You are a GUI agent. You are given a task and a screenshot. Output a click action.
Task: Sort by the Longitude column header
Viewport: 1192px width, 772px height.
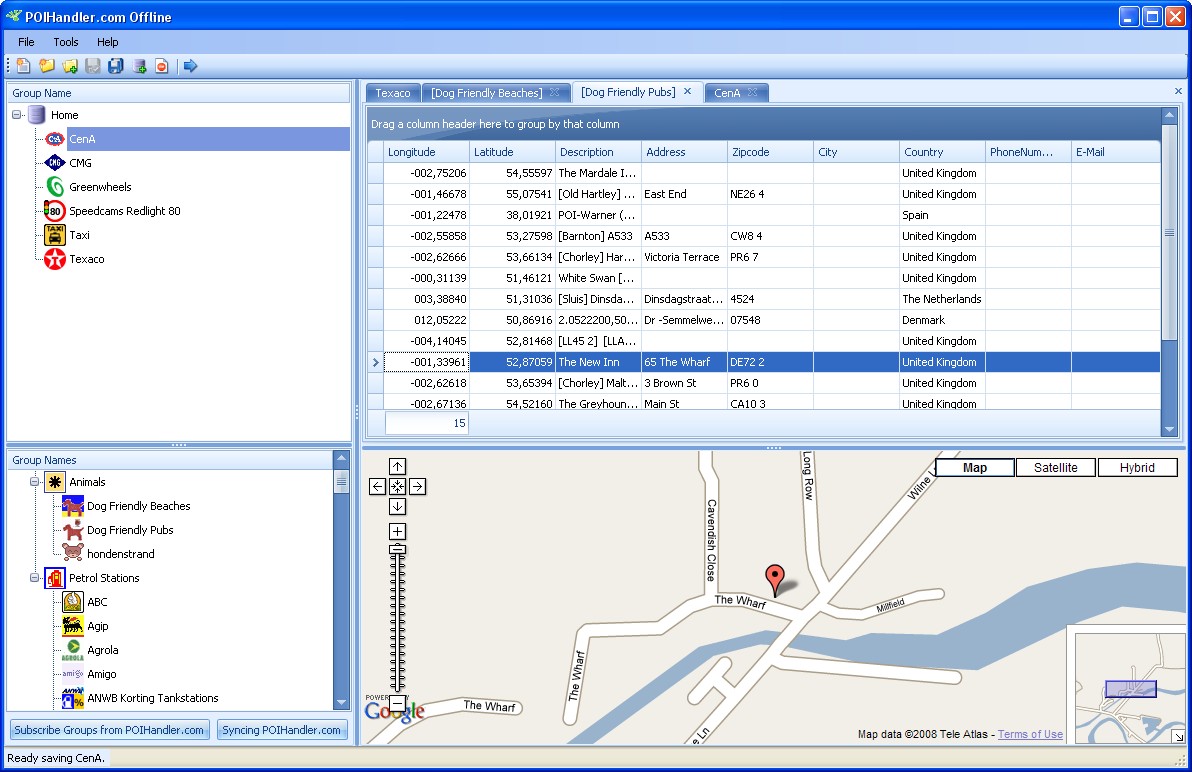426,152
